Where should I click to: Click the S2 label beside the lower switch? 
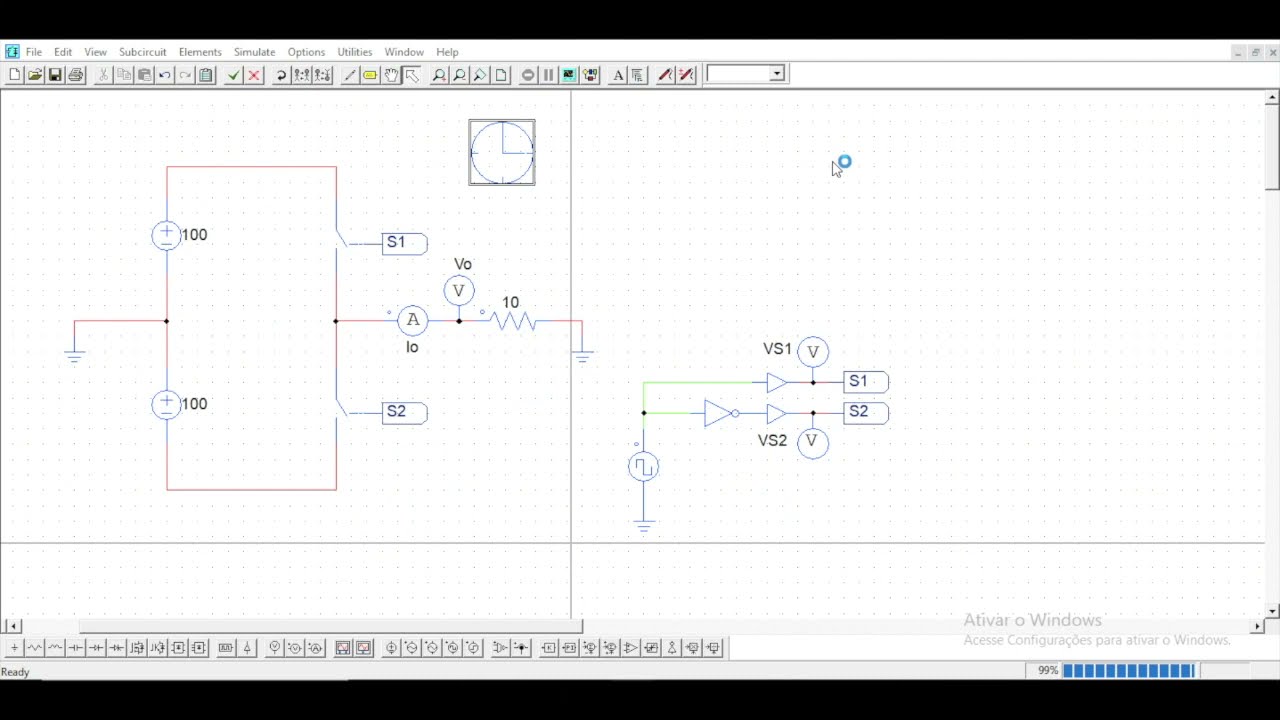click(404, 413)
